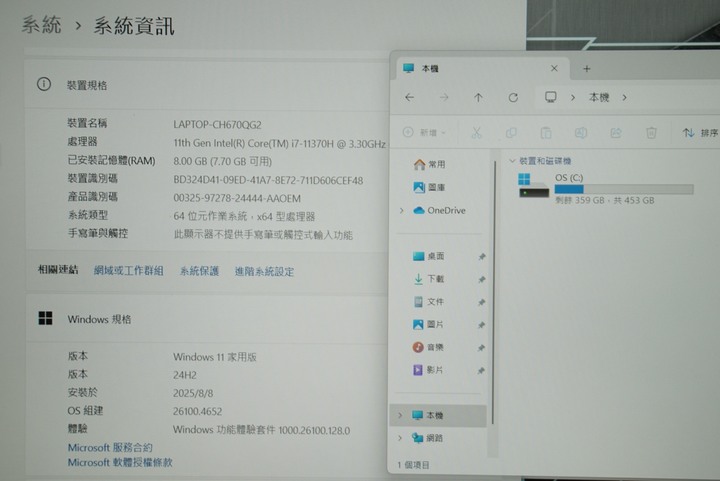Image resolution: width=720 pixels, height=481 pixels.
Task: Click the pin icon next to 音樂
Action: click(481, 347)
